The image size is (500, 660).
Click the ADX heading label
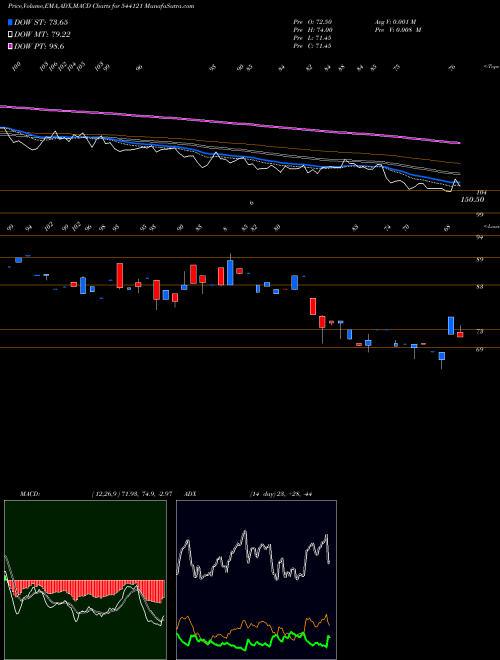[x=190, y=494]
